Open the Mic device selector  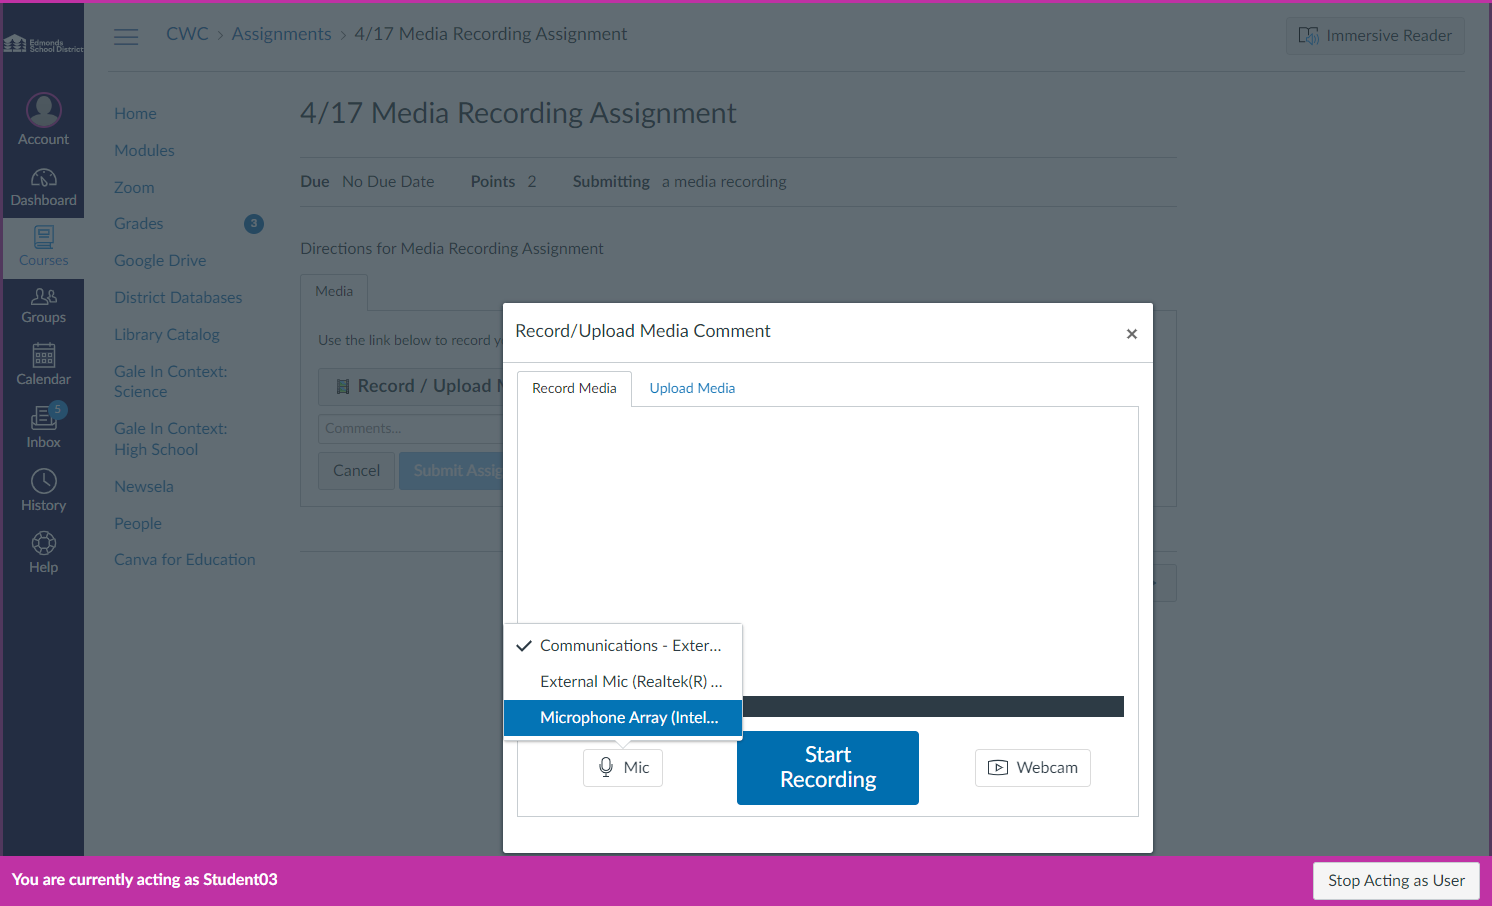[623, 768]
